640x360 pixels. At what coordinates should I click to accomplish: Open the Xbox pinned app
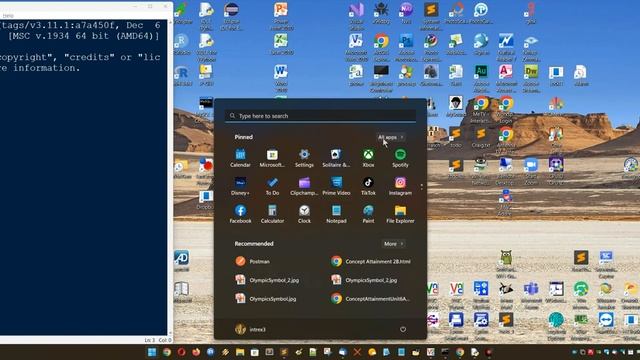point(368,158)
